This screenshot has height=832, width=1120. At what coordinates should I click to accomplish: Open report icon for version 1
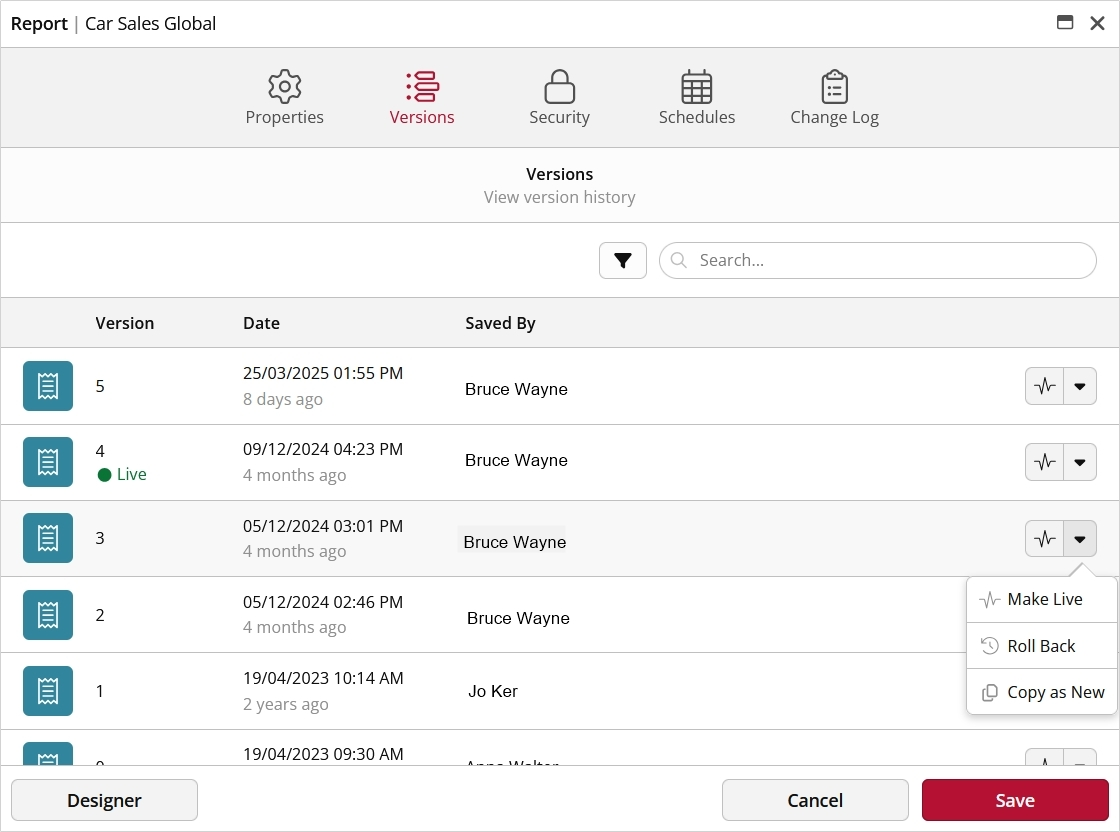pos(48,691)
